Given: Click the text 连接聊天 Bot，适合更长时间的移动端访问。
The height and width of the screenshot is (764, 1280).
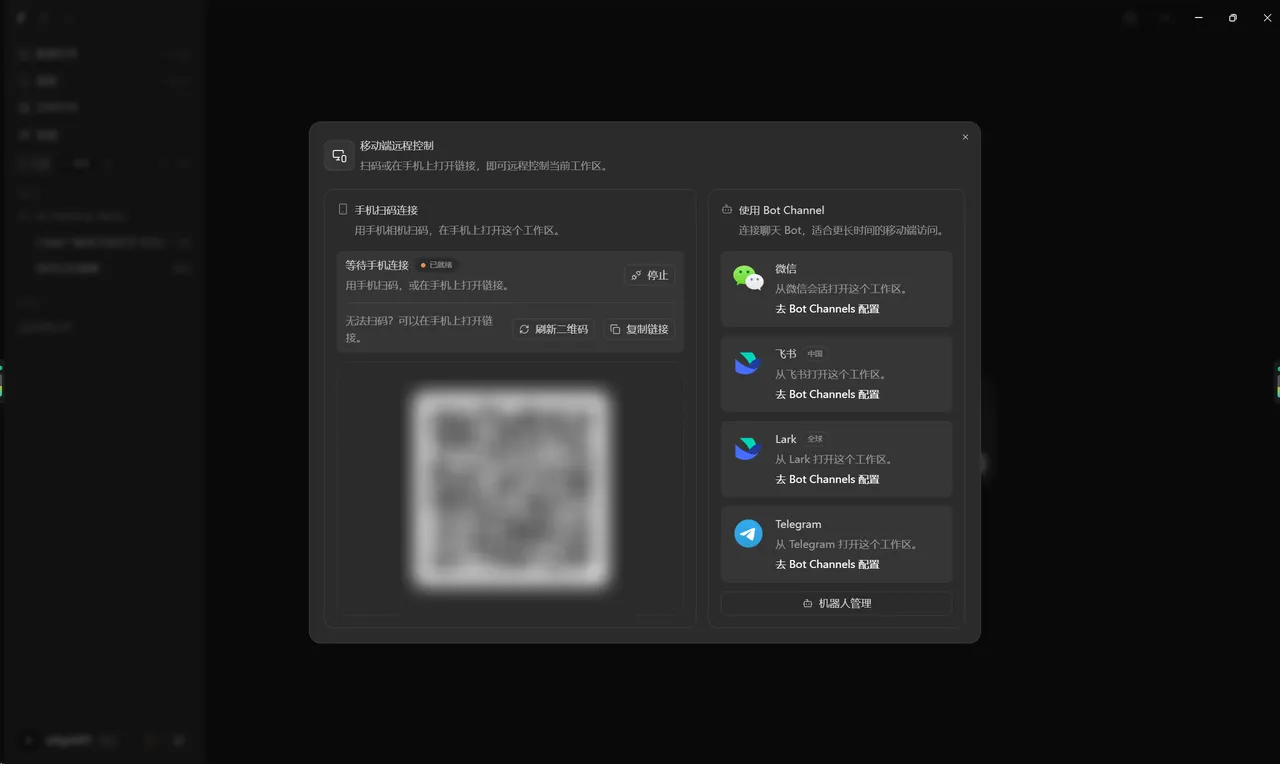Looking at the screenshot, I should pyautogui.click(x=842, y=230).
